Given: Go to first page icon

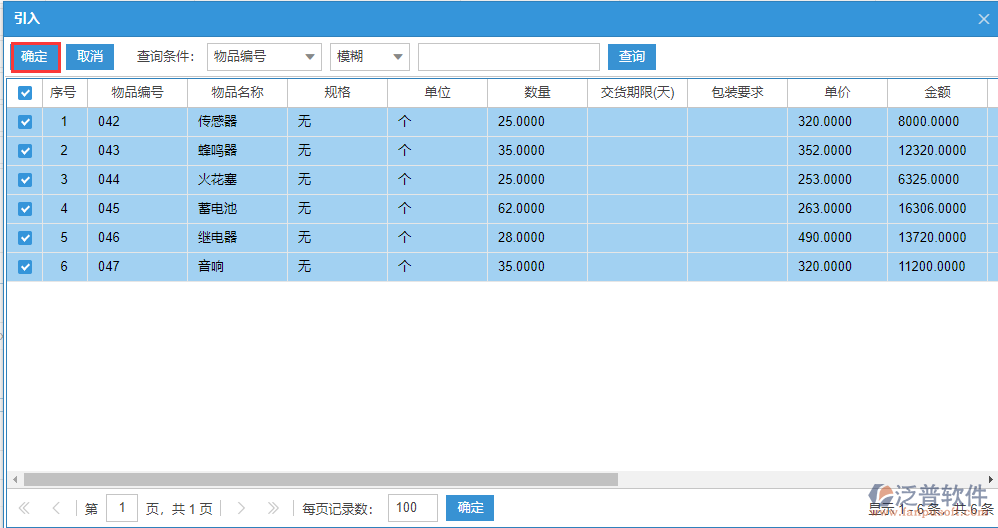Looking at the screenshot, I should (25, 508).
